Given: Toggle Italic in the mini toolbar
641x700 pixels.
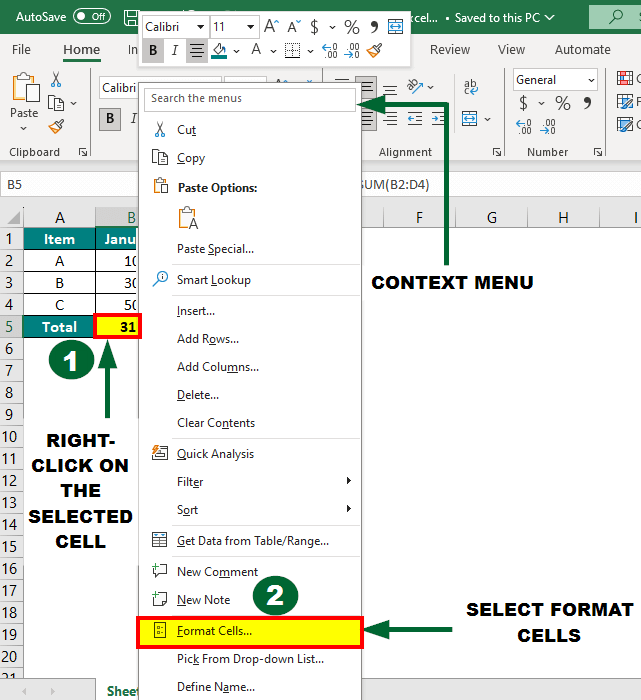Looking at the screenshot, I should click(175, 50).
